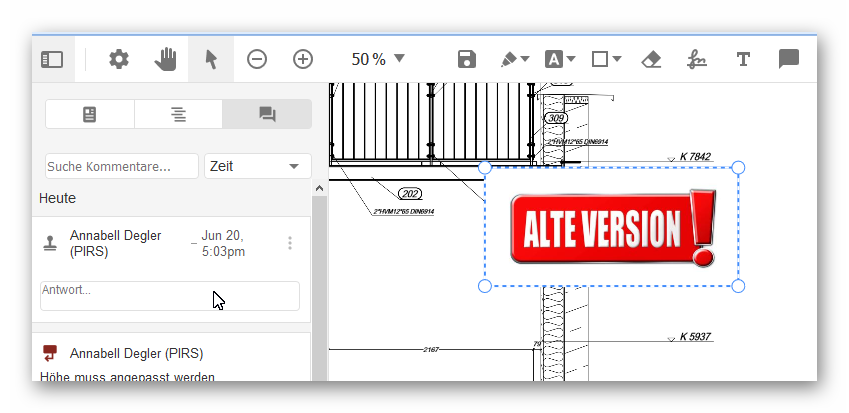Switch to the thumbnails panel tab
This screenshot has width=849, height=413.
pyautogui.click(x=90, y=115)
